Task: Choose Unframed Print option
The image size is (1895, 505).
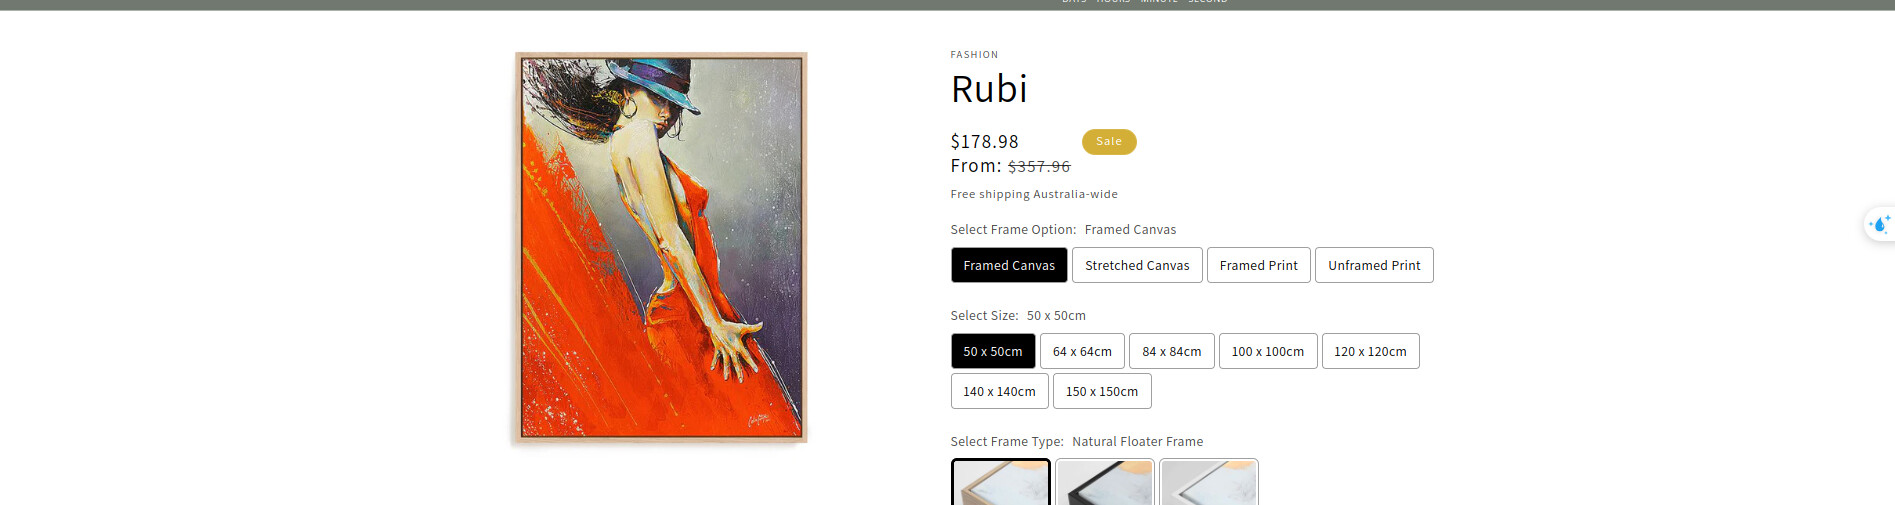Action: 1374,265
